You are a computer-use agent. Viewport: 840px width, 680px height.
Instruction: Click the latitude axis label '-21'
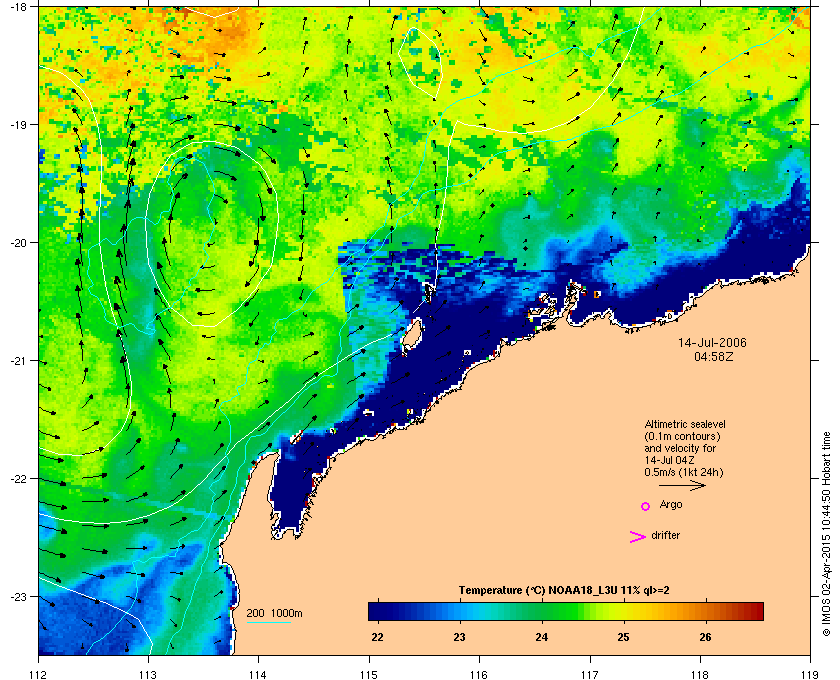point(19,361)
